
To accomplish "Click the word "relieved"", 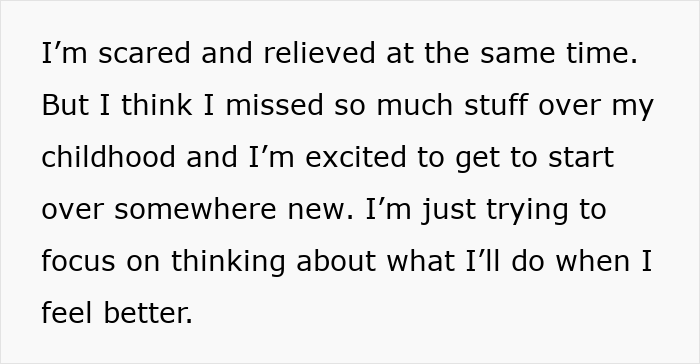I will click(319, 53).
